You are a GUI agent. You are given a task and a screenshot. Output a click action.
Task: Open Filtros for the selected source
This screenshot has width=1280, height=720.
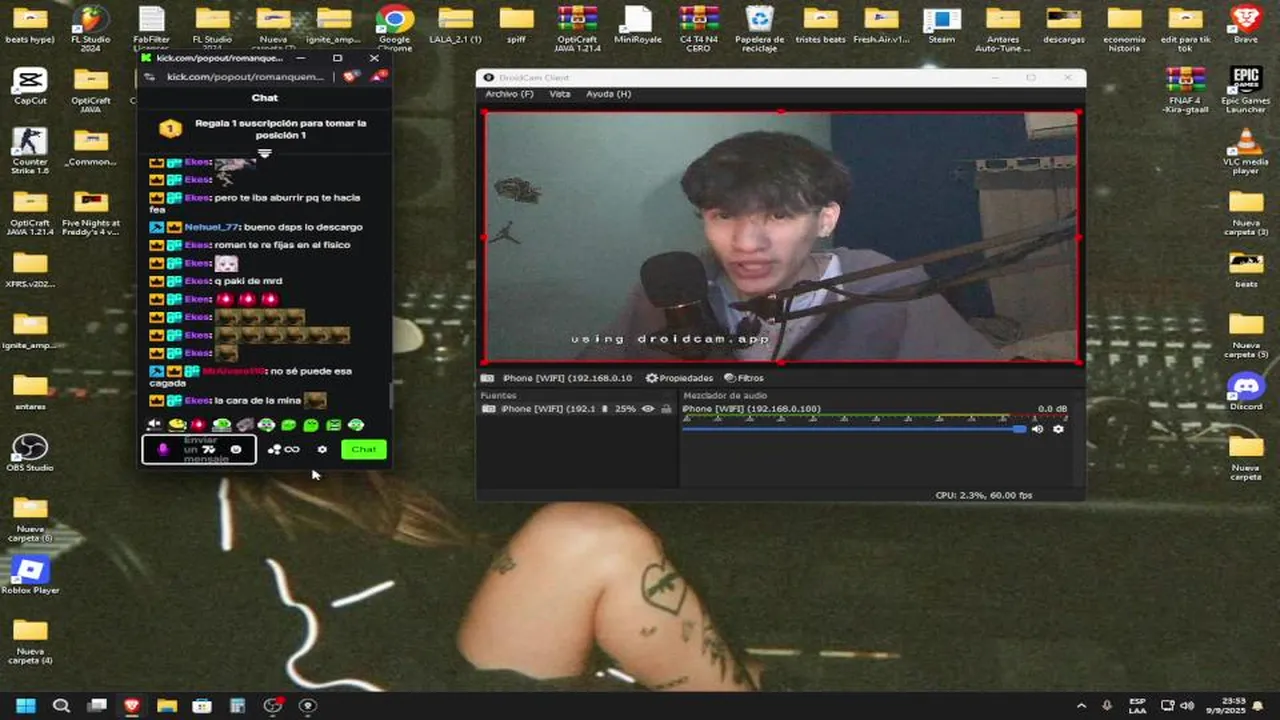click(x=744, y=378)
